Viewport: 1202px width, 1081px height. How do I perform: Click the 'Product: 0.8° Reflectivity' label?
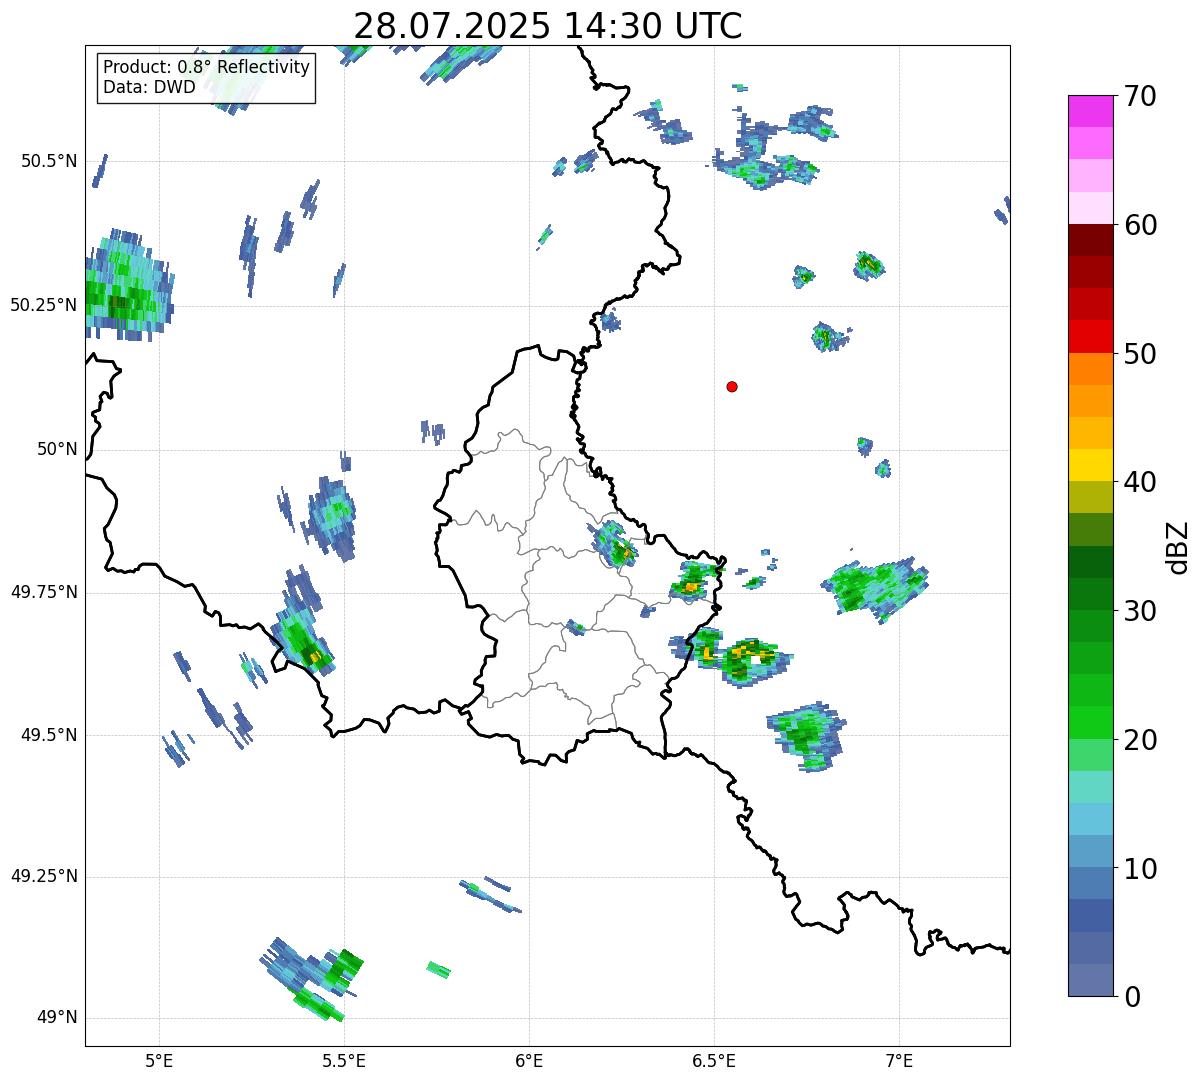point(207,67)
